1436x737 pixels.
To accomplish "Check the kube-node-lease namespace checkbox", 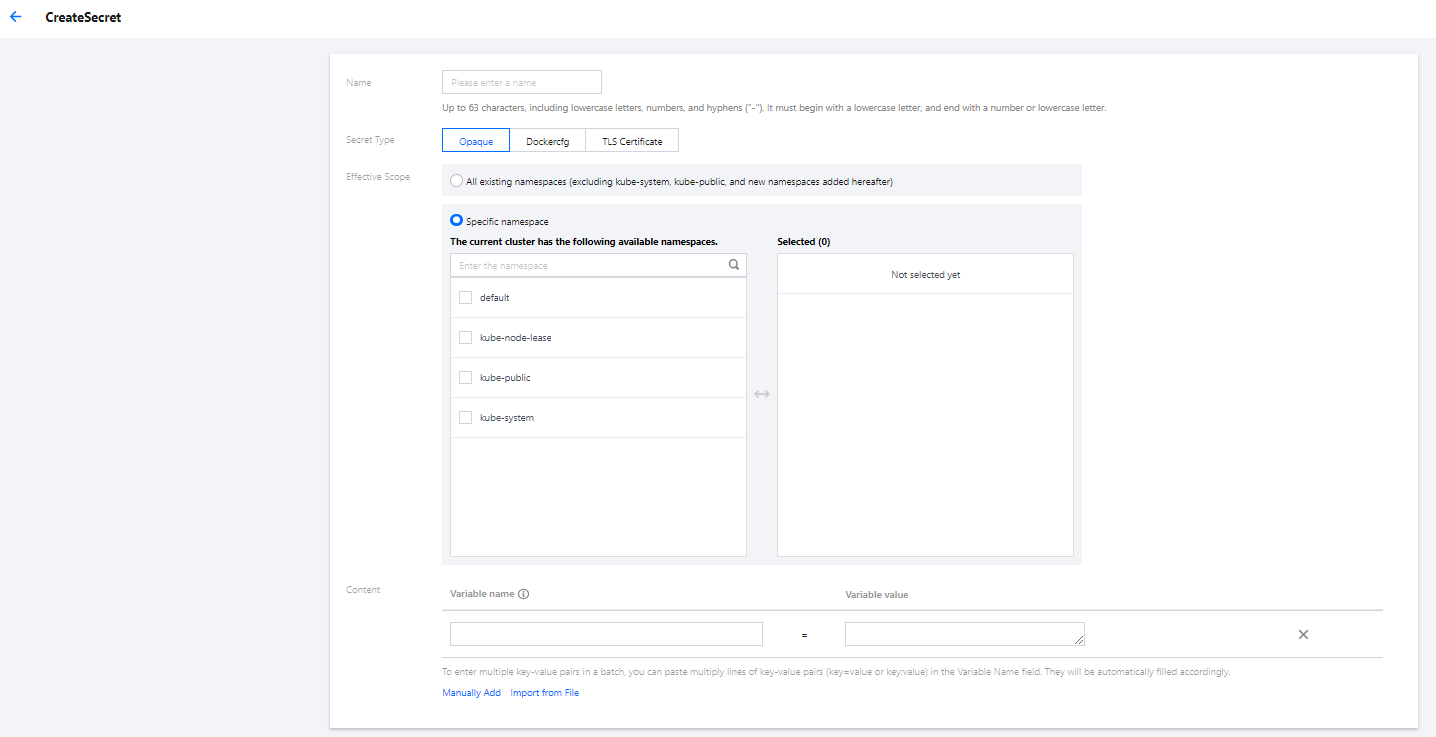I will tap(465, 338).
